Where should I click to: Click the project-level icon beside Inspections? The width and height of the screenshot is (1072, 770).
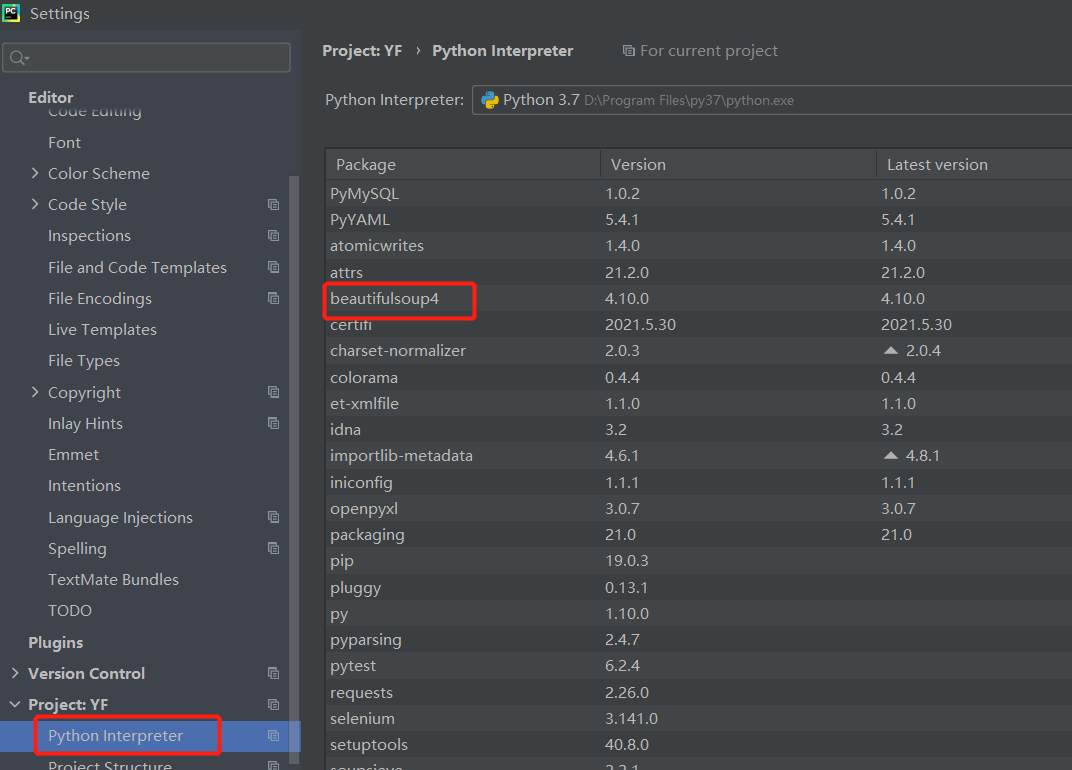pos(273,235)
